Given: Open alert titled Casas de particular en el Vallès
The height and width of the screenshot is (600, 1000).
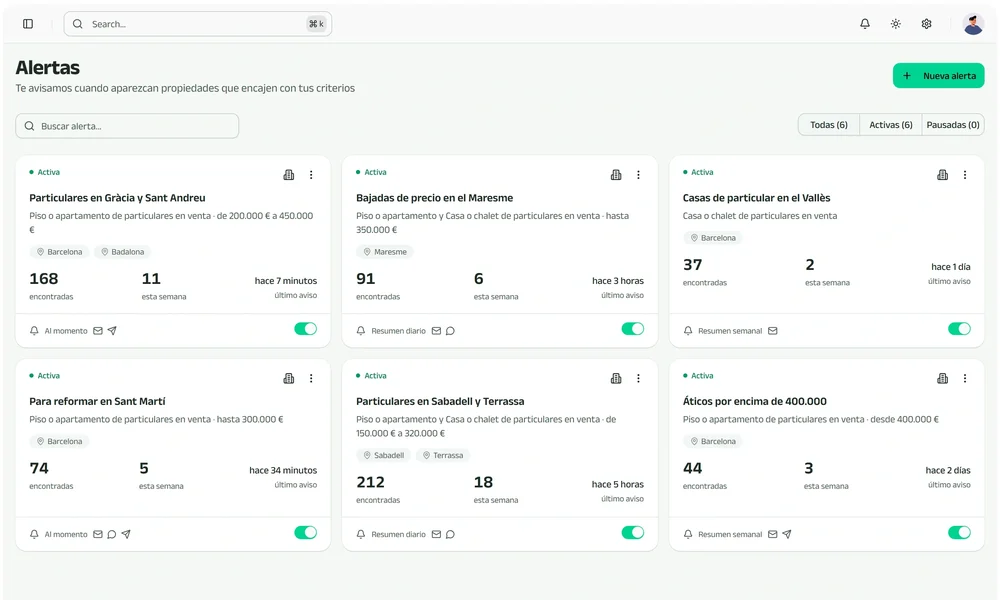Looking at the screenshot, I should [x=756, y=198].
